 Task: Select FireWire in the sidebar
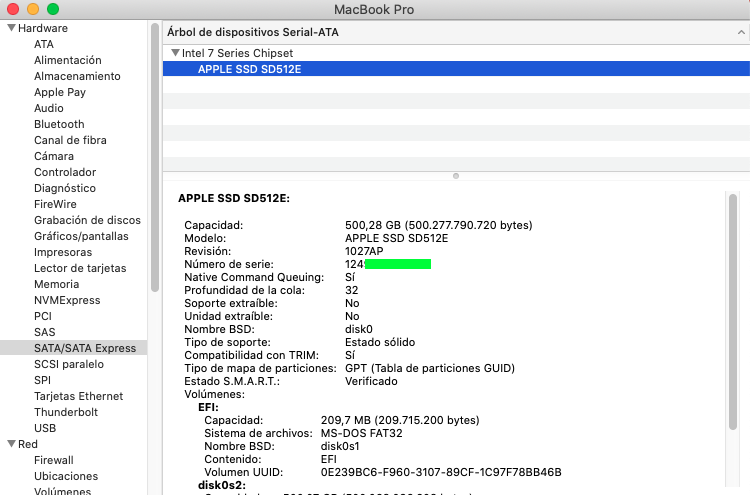55,204
